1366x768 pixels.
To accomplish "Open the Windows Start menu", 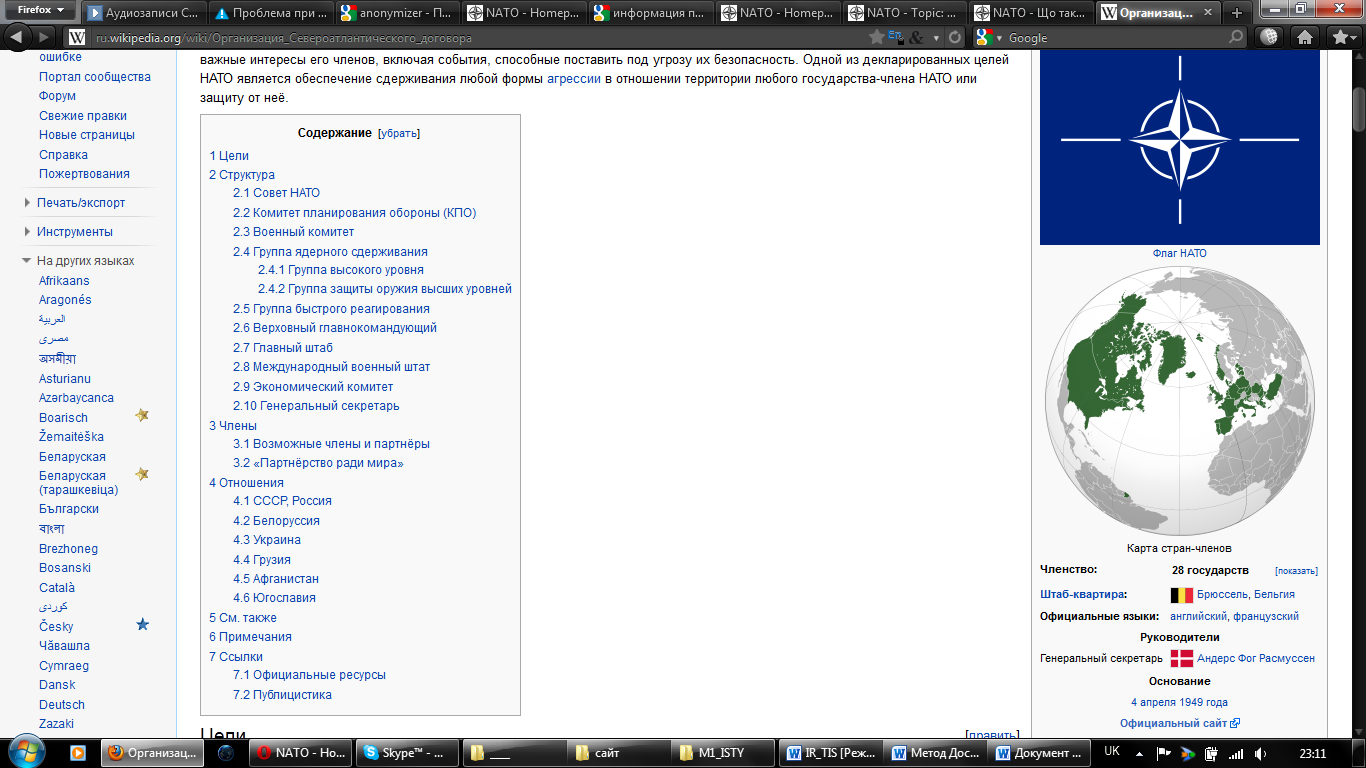I will point(26,752).
